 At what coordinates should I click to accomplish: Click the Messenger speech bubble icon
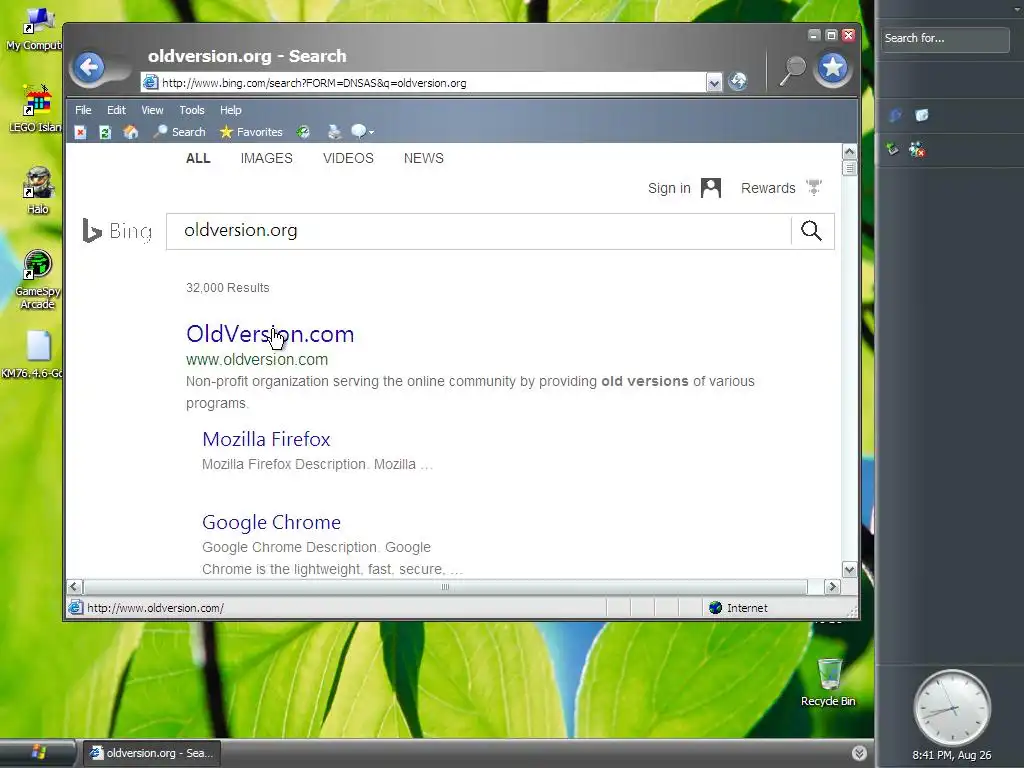click(358, 132)
